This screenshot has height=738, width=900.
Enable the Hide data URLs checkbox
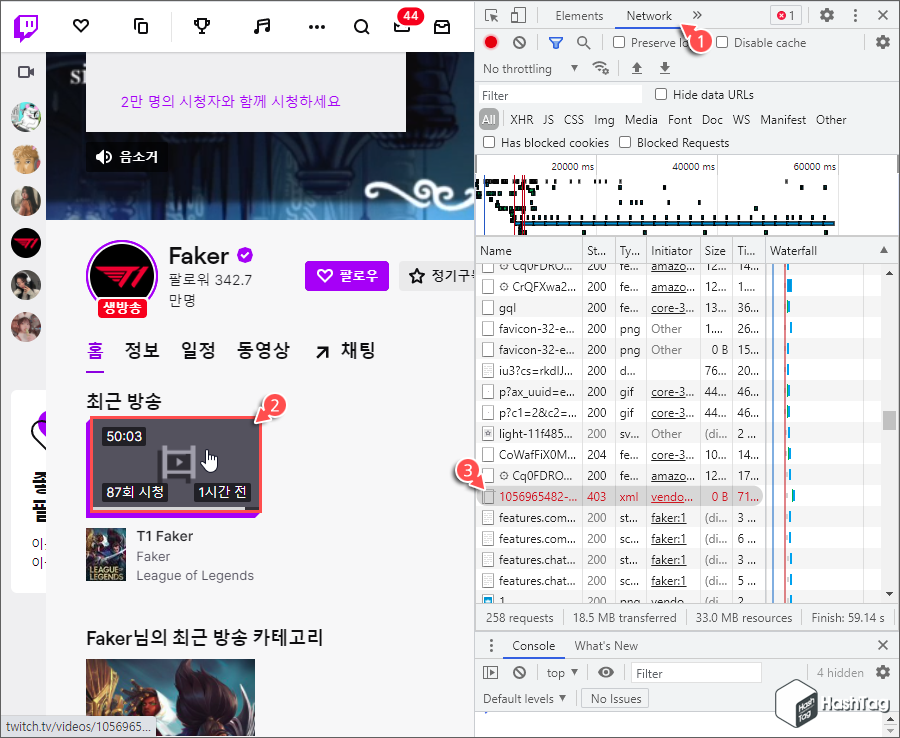pyautogui.click(x=661, y=93)
